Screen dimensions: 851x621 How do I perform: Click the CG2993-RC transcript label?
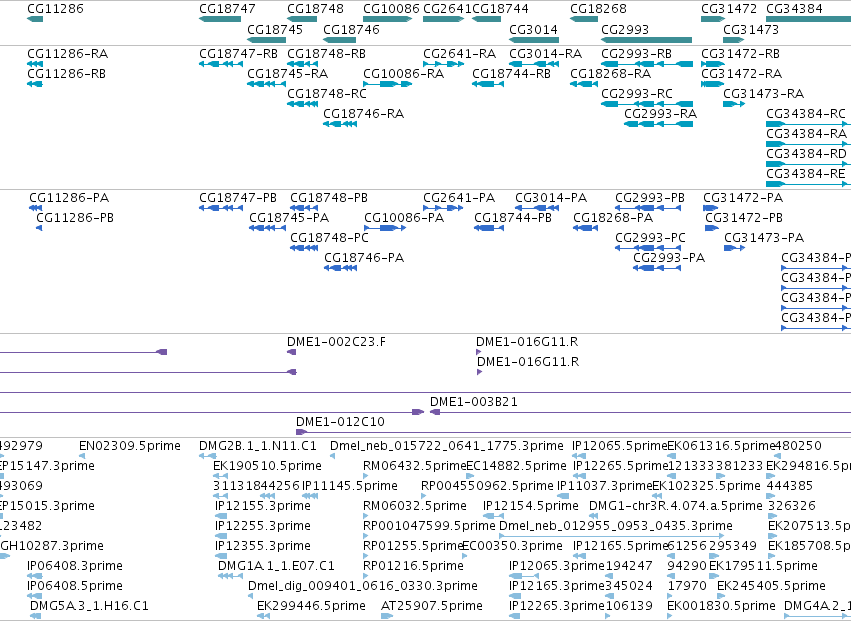(x=637, y=93)
